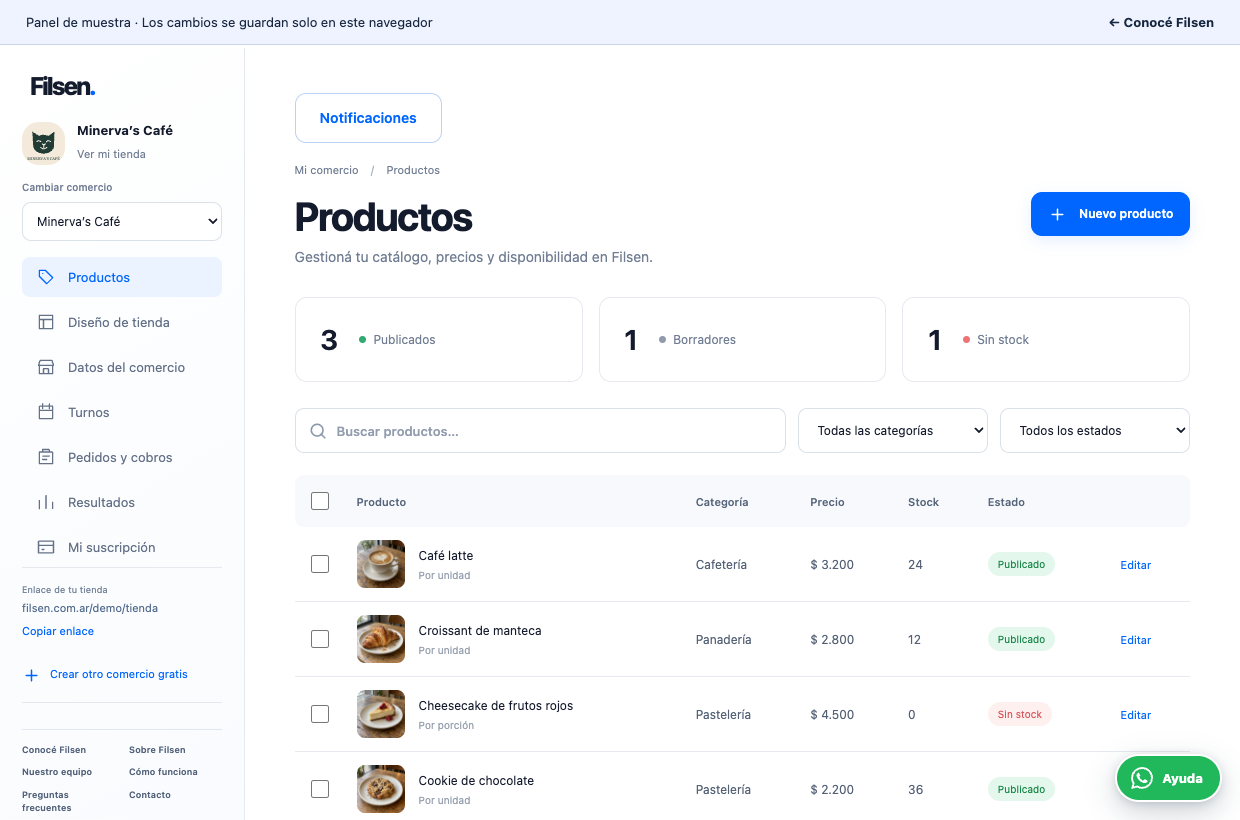Open Datos del comercio section
Viewport: 1240px width, 820px height.
tap(122, 367)
